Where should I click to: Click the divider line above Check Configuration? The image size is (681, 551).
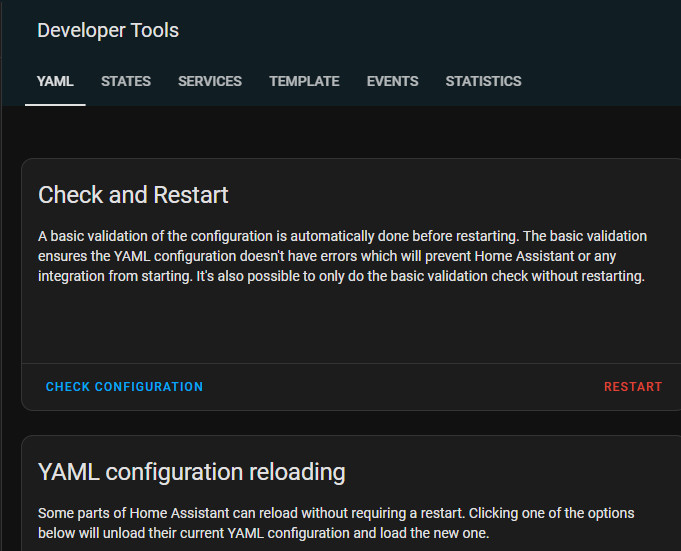pos(340,363)
